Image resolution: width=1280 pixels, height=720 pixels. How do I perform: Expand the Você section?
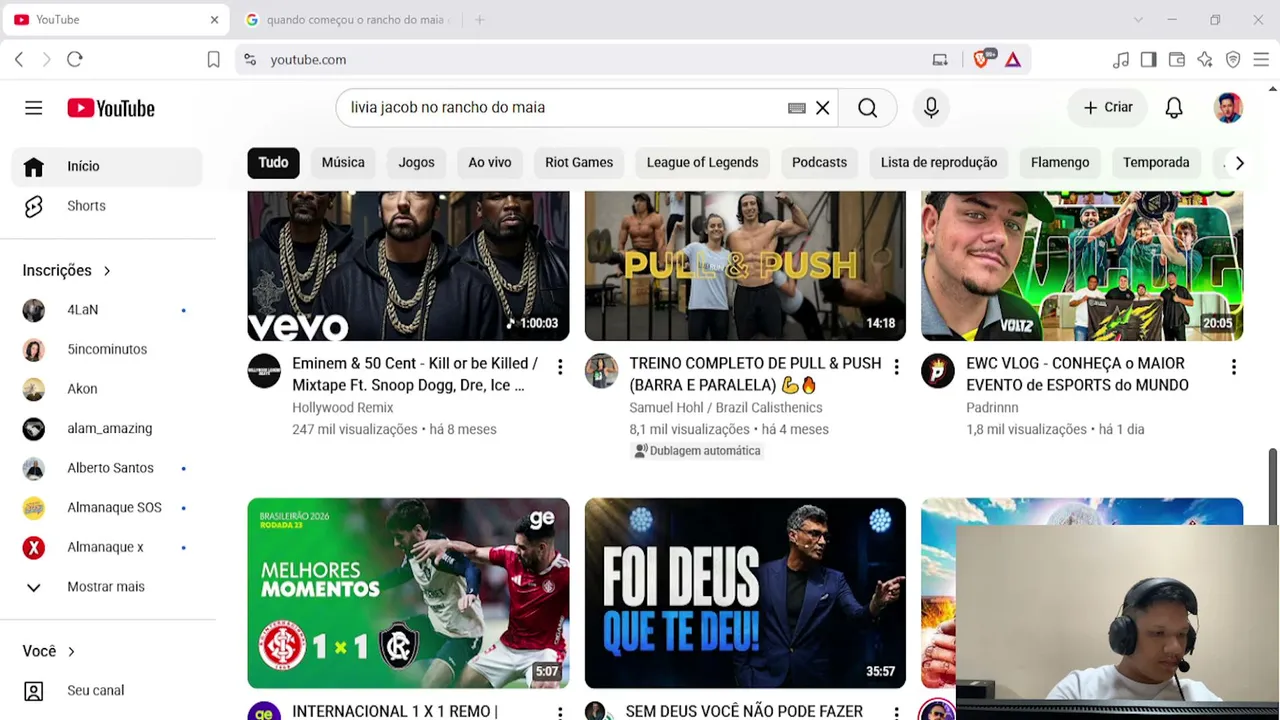tap(49, 651)
